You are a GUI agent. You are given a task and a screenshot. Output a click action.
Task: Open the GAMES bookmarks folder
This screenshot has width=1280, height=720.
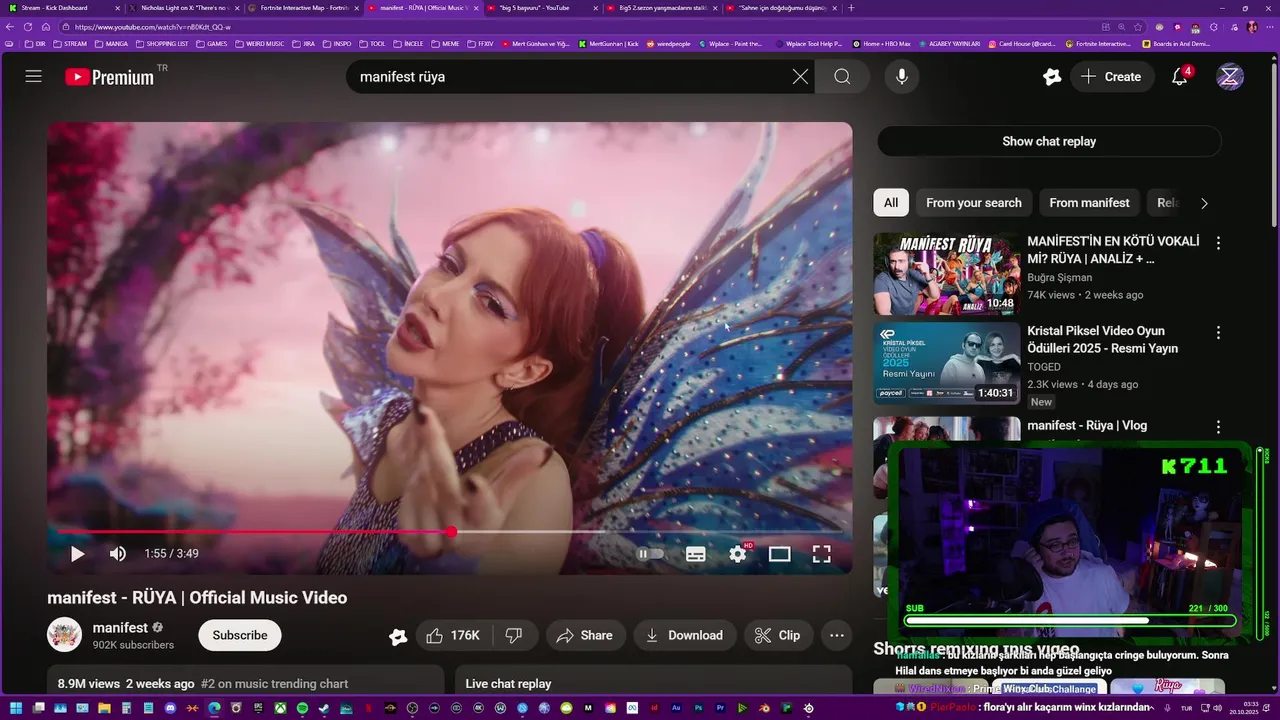pos(212,44)
